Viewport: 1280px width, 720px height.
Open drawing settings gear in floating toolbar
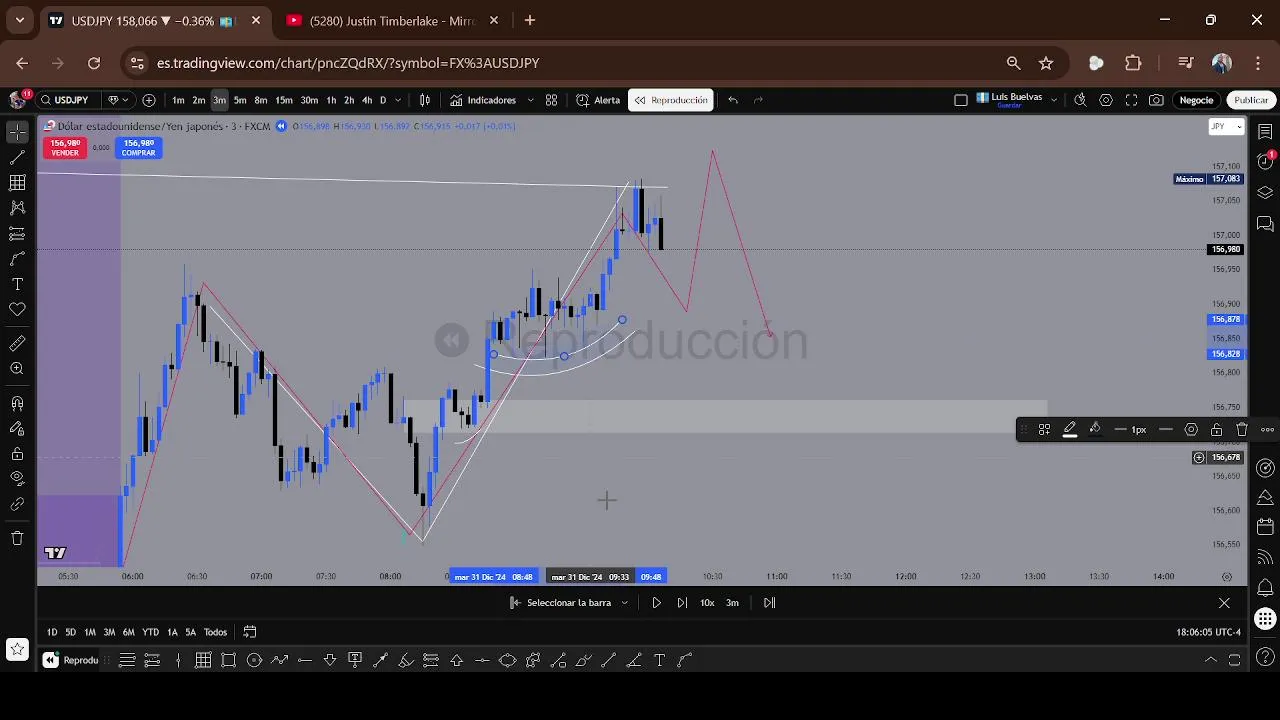point(1191,430)
